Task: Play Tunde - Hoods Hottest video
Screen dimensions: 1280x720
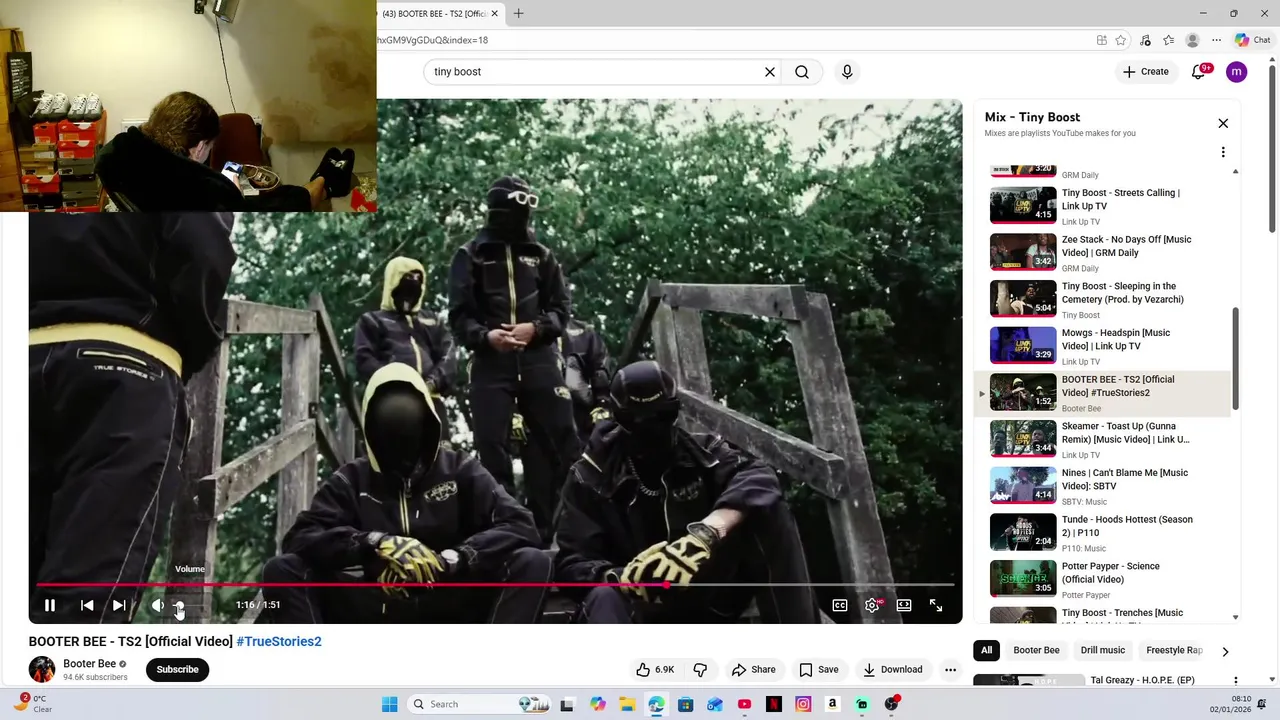Action: pyautogui.click(x=1103, y=532)
